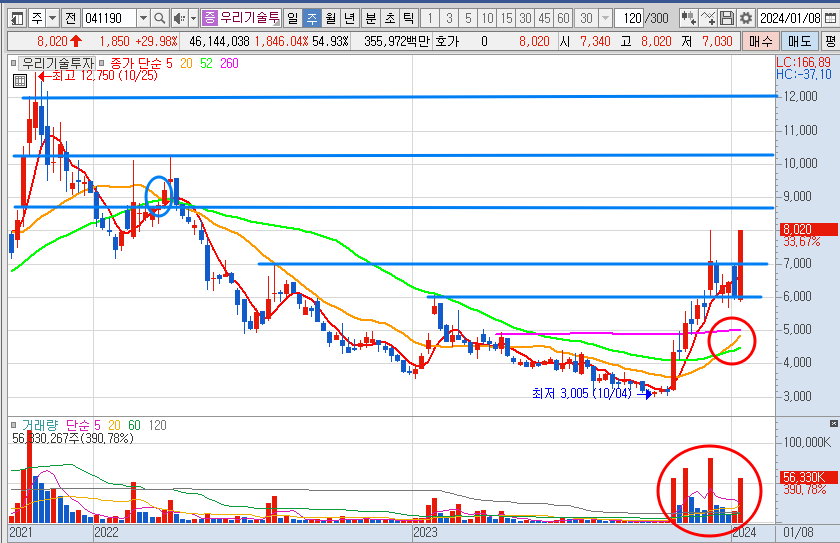Viewport: 840px width, 543px height.
Task: Click the 호가 quote label
Action: point(447,41)
